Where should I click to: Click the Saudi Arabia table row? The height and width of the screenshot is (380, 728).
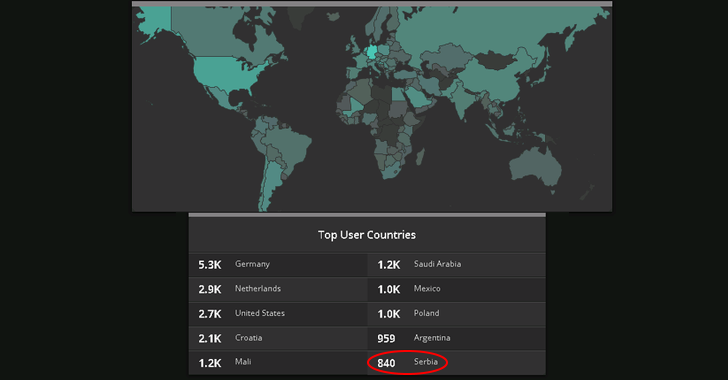tap(456, 265)
